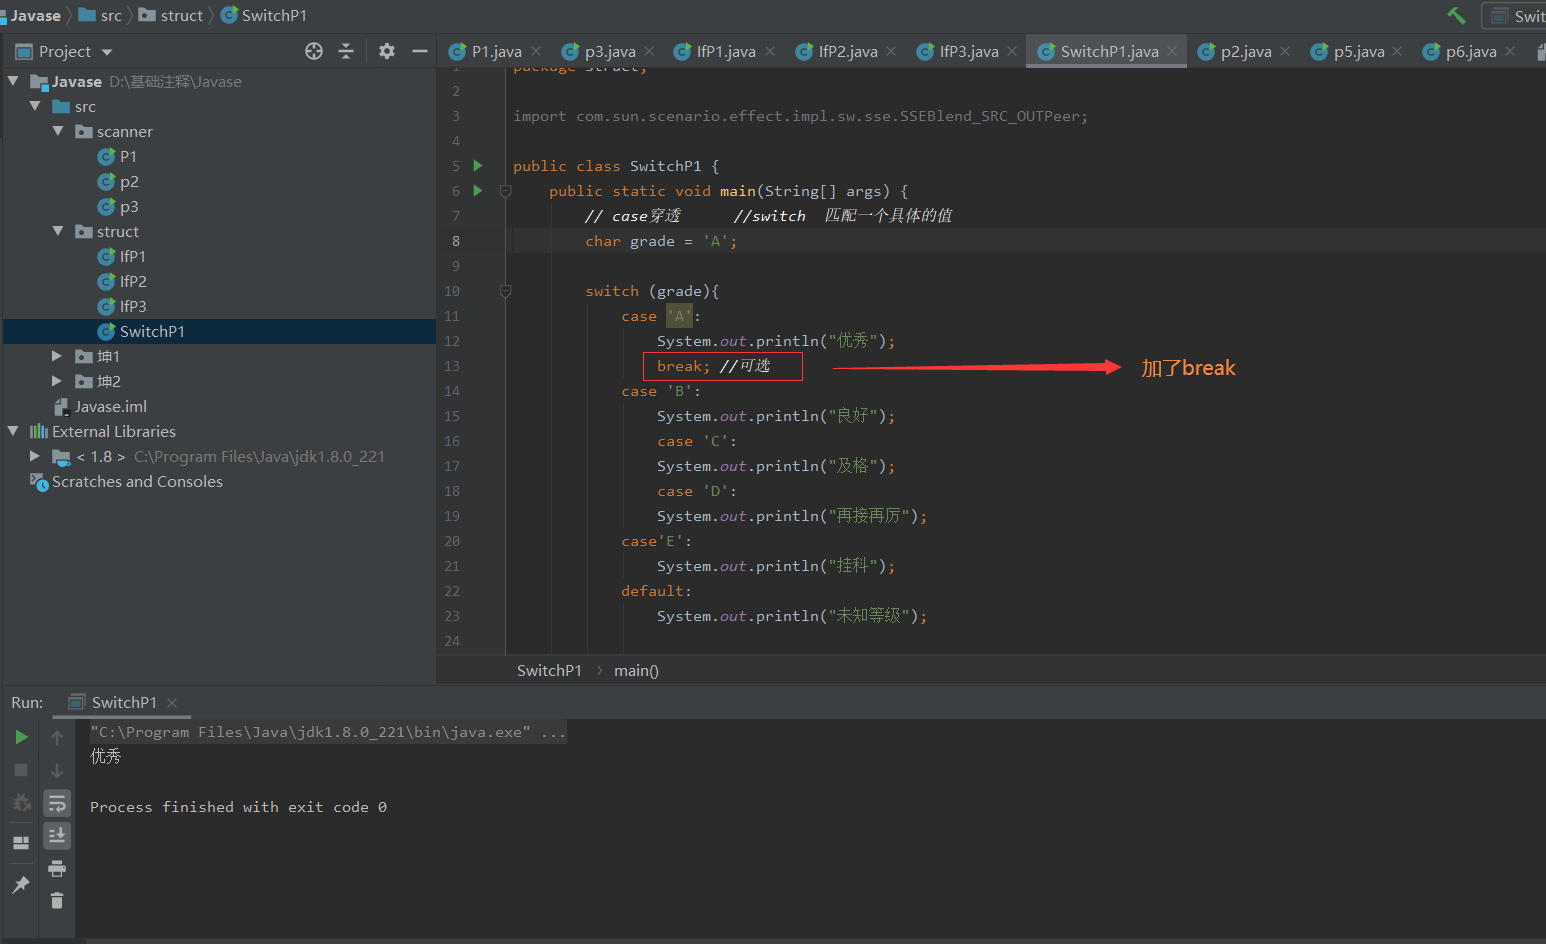The height and width of the screenshot is (944, 1546).
Task: Toggle soft-wrap in Run console
Action: 57,803
